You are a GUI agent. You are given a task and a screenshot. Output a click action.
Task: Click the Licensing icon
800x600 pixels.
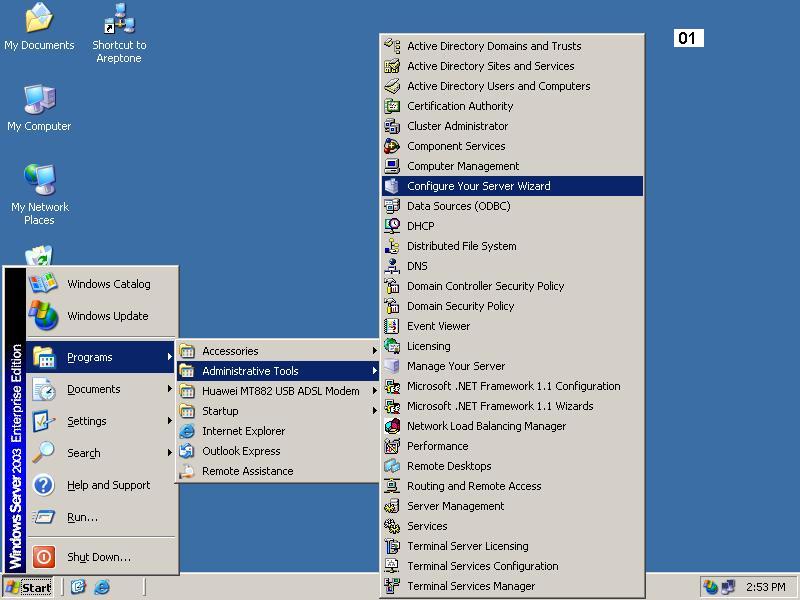[392, 346]
